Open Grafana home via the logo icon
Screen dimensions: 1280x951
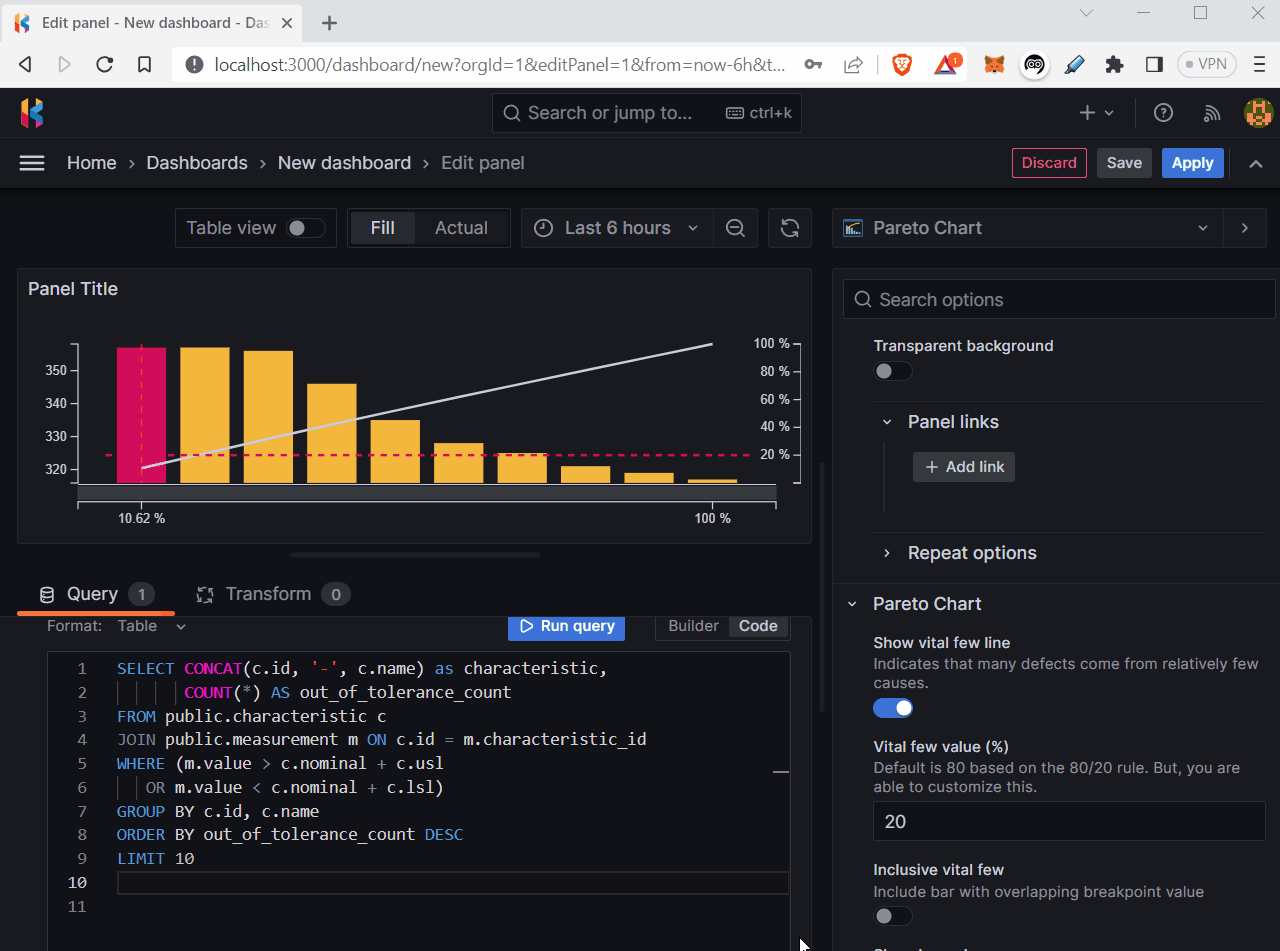point(31,112)
